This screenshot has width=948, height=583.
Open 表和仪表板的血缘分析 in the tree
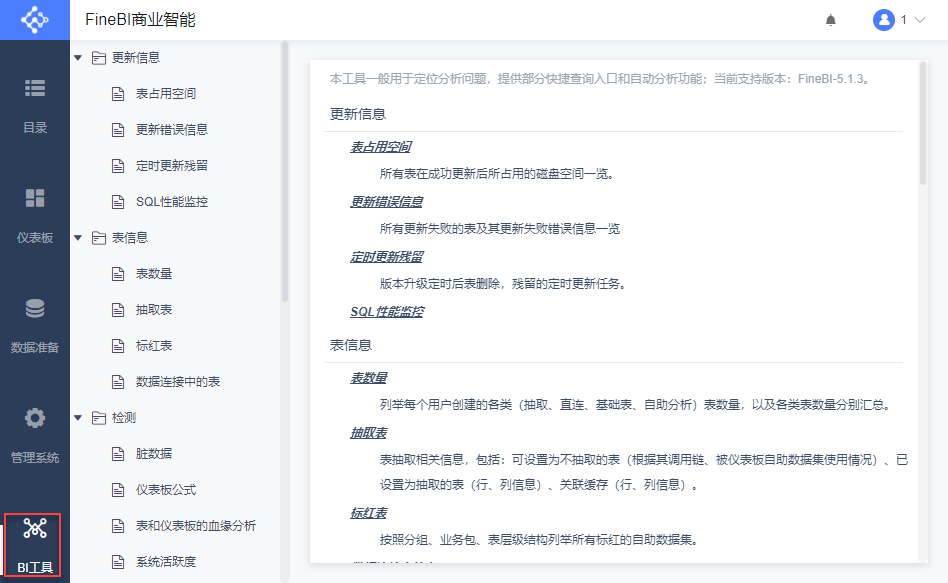click(x=195, y=526)
